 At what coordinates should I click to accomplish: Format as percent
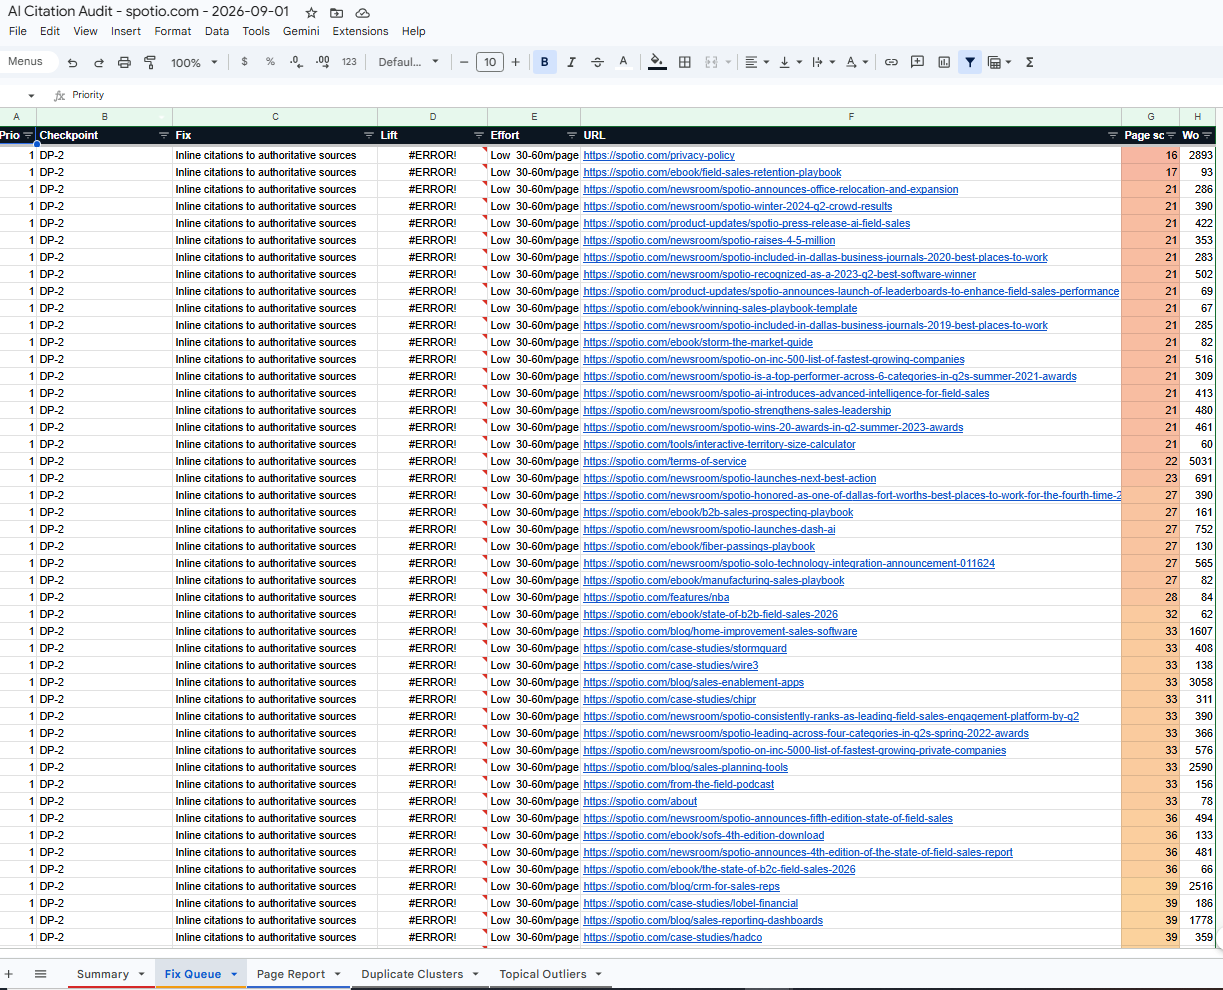click(270, 62)
